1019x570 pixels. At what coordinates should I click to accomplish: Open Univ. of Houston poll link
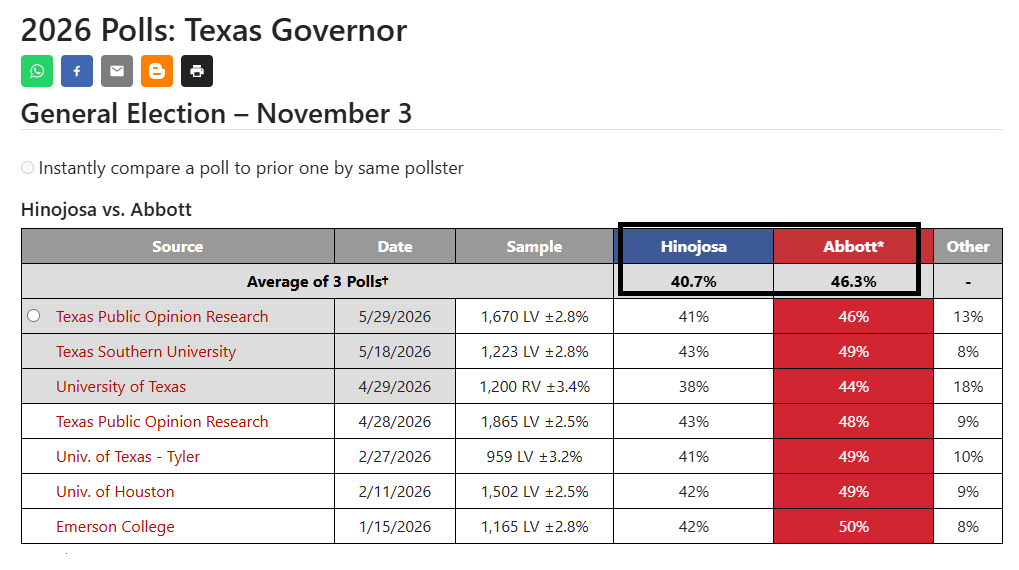pyautogui.click(x=115, y=492)
